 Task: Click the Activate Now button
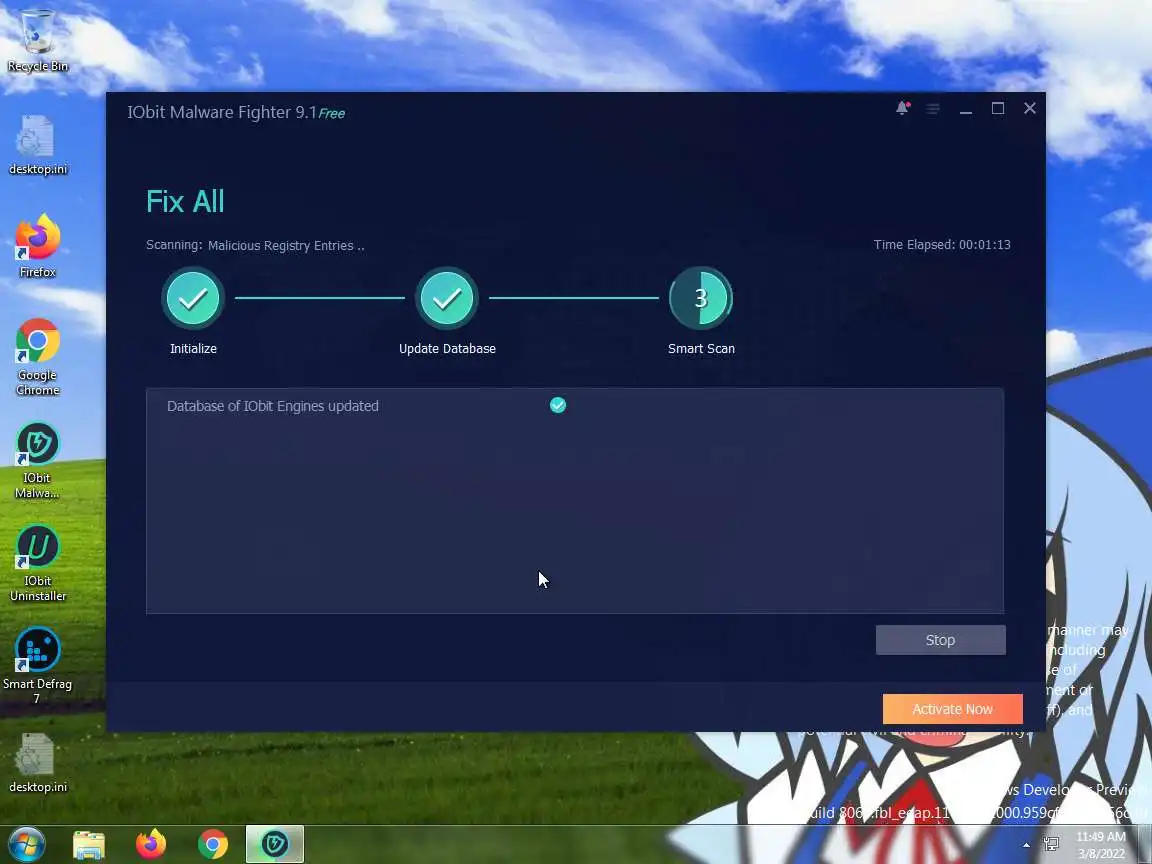click(x=952, y=709)
